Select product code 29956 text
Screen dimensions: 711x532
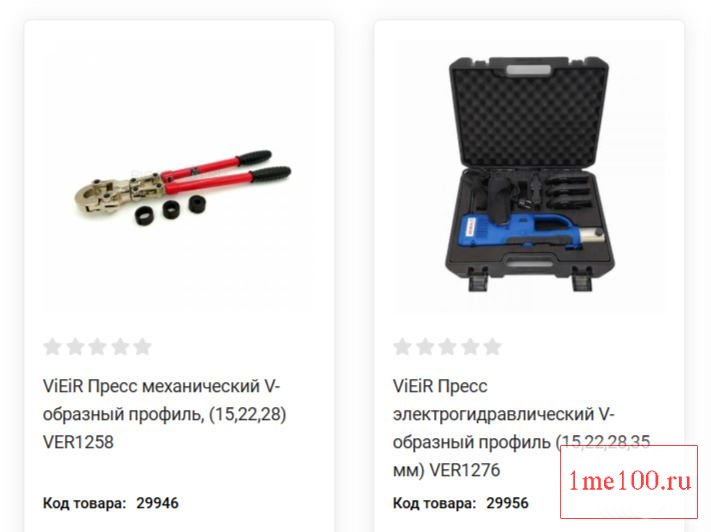coord(507,503)
